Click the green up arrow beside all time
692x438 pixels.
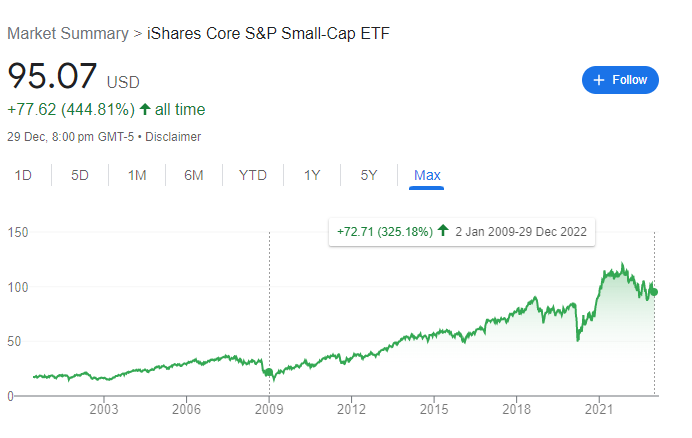pyautogui.click(x=146, y=109)
